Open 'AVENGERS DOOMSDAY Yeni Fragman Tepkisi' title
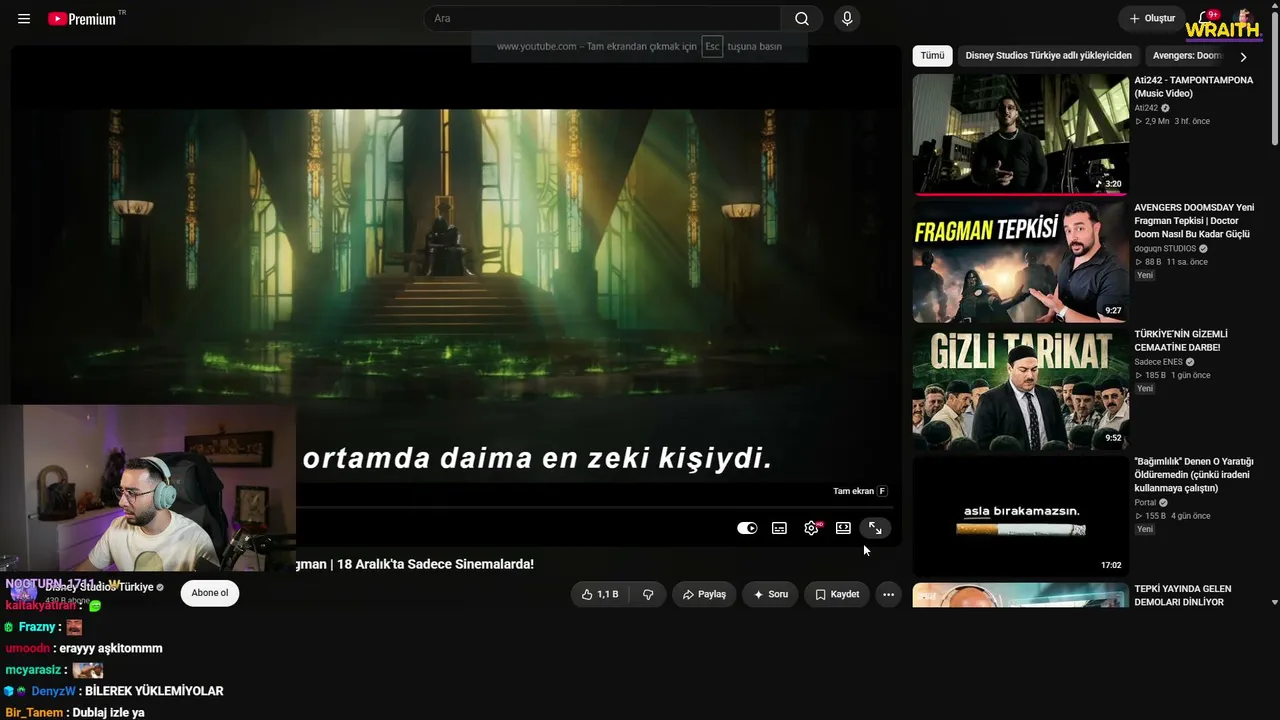The width and height of the screenshot is (1280, 720). click(x=1194, y=221)
